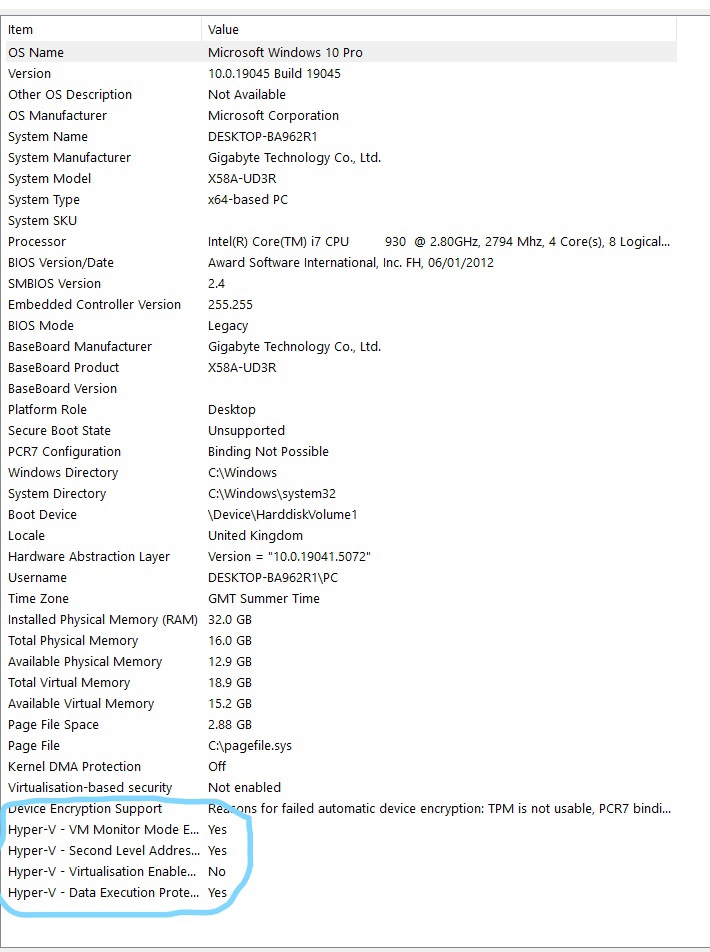The width and height of the screenshot is (710, 952).
Task: Select the Virtualisation-based security row
Action: coord(341,787)
